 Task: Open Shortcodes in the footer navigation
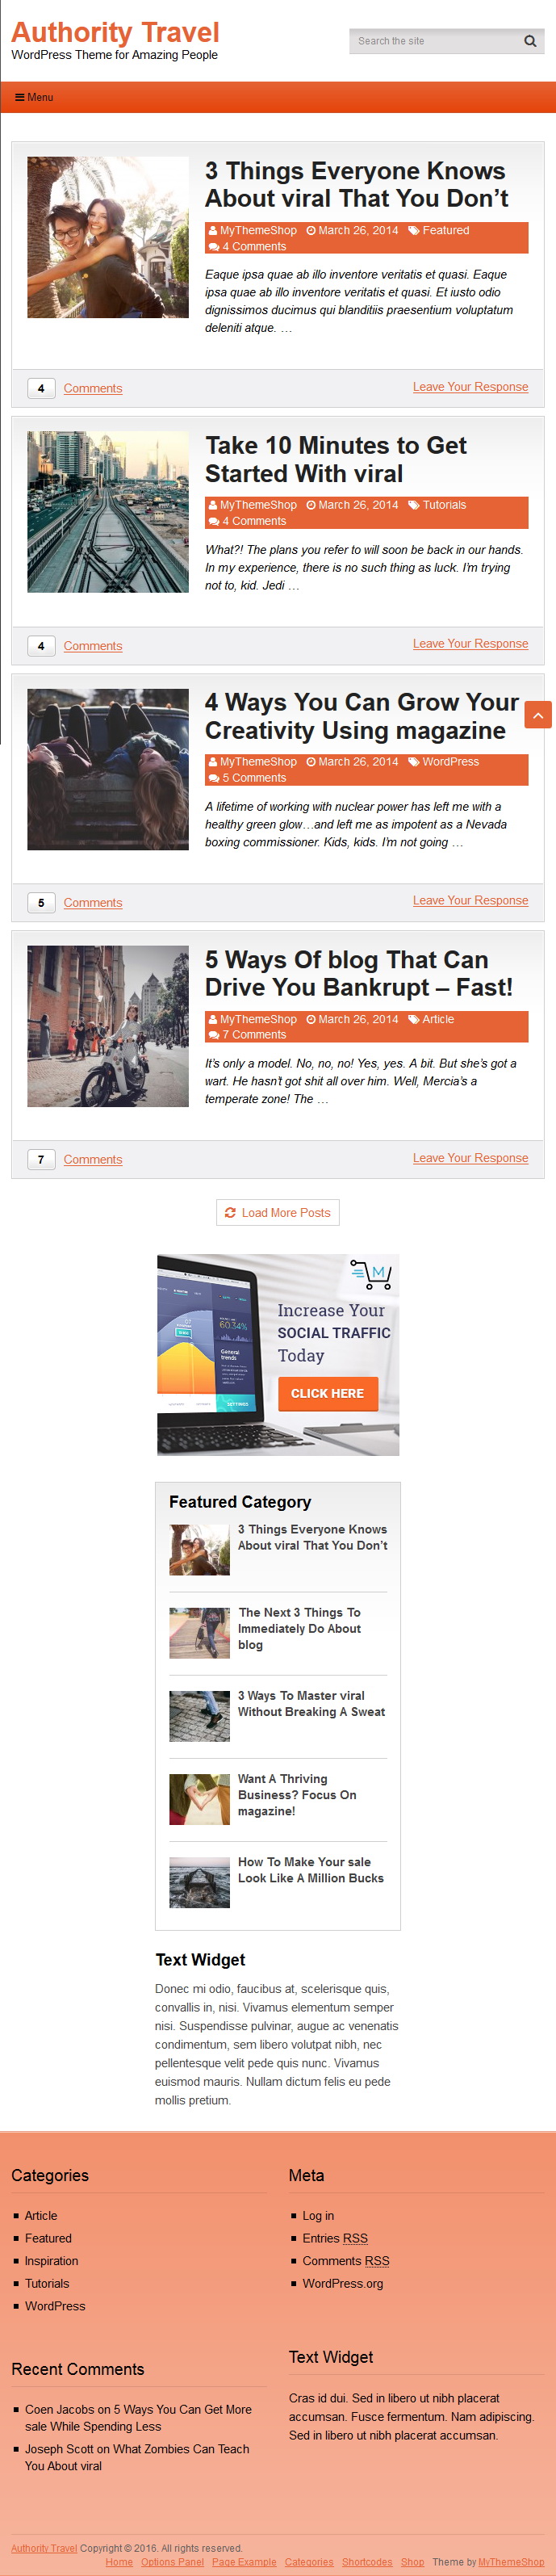tap(367, 2561)
